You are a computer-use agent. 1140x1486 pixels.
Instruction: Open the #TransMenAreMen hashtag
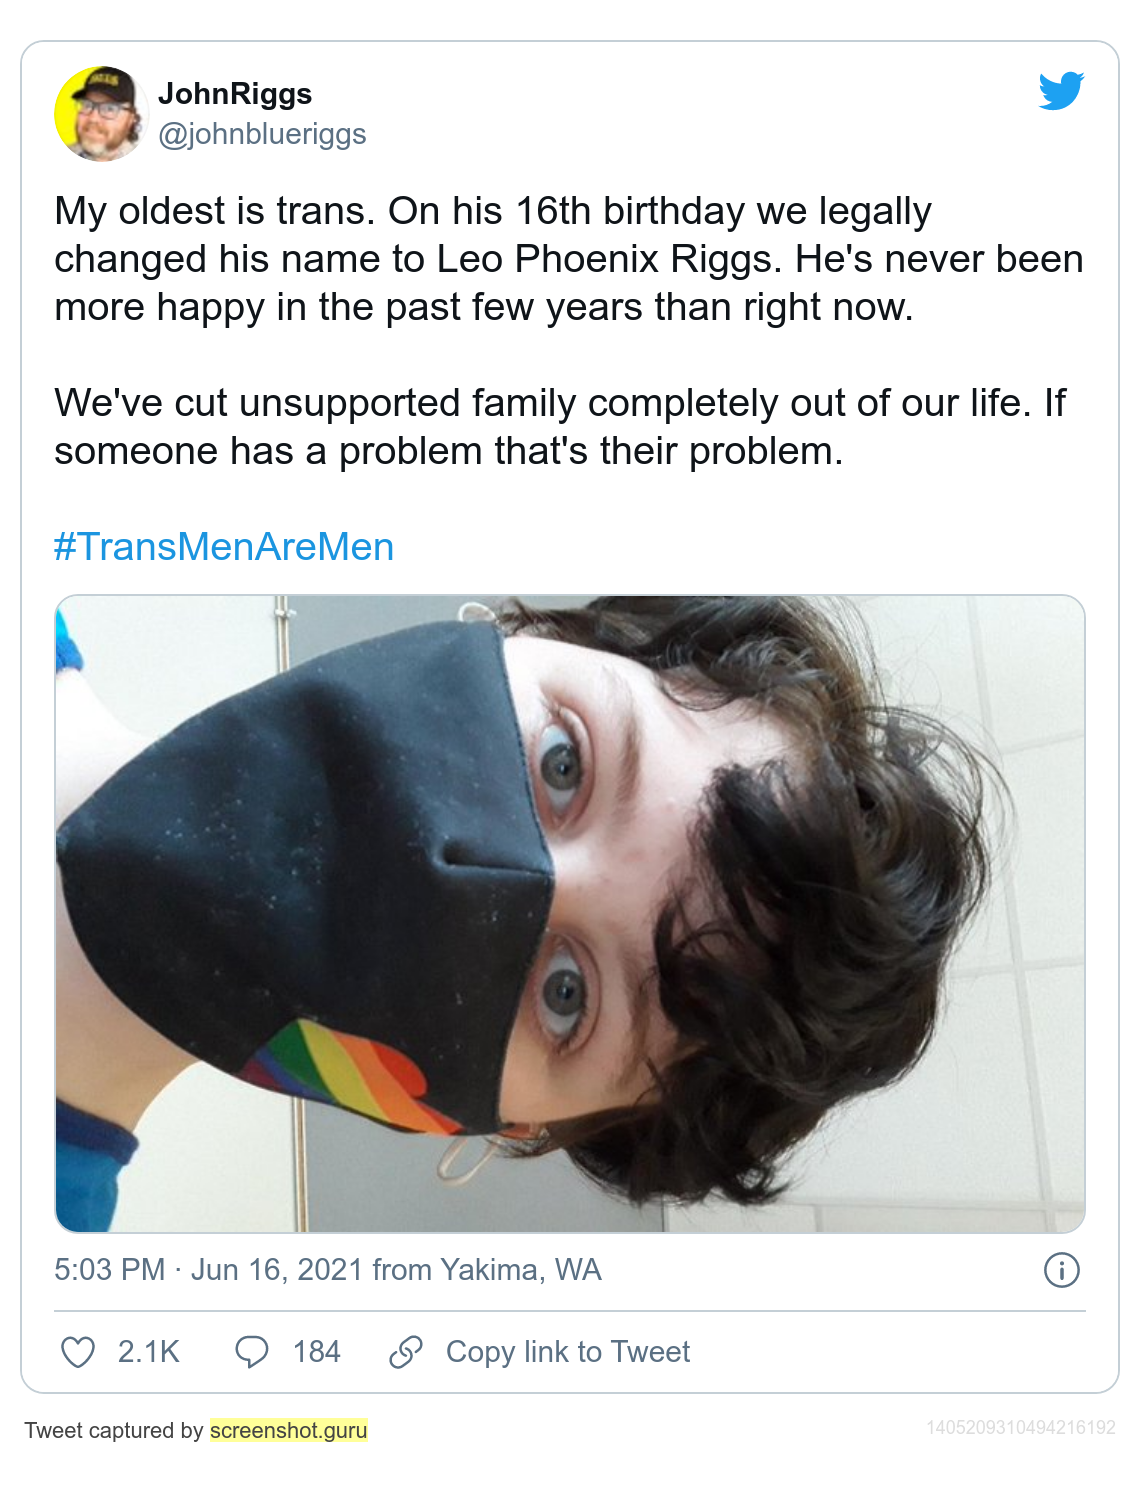point(224,547)
